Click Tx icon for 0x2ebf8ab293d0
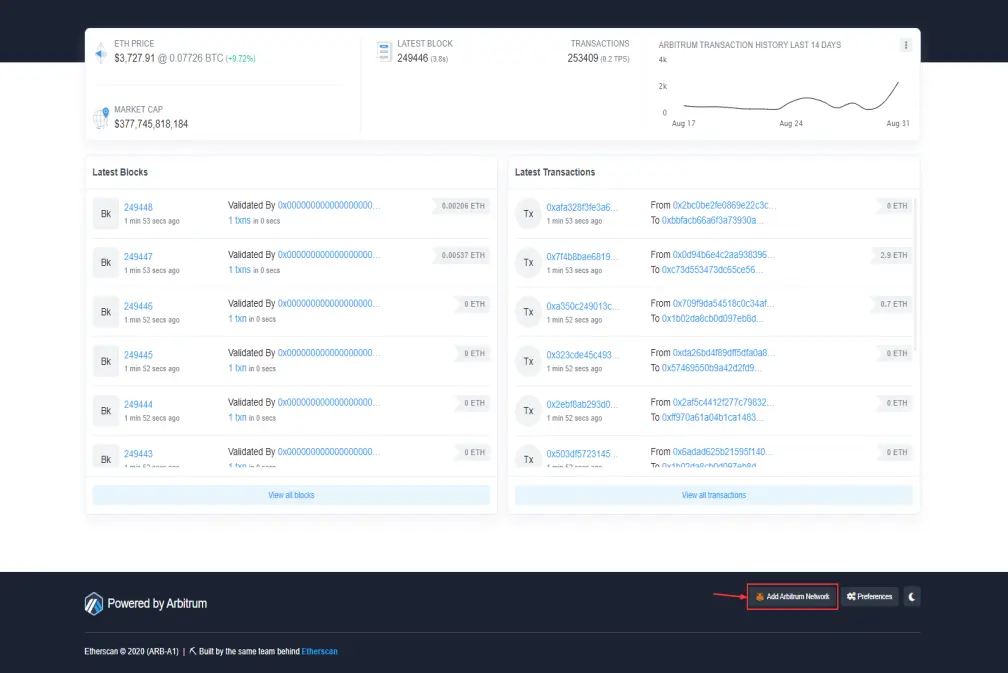This screenshot has height=673, width=1008. point(528,411)
